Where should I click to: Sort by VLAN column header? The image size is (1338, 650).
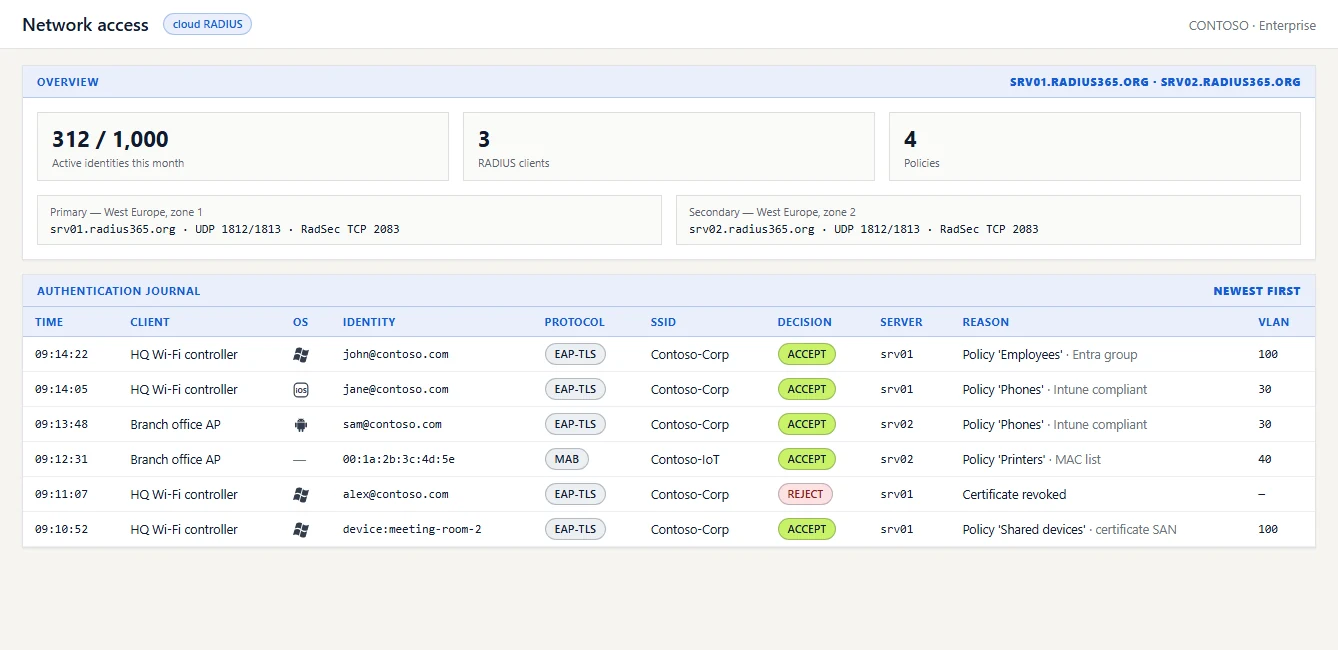coord(1274,322)
